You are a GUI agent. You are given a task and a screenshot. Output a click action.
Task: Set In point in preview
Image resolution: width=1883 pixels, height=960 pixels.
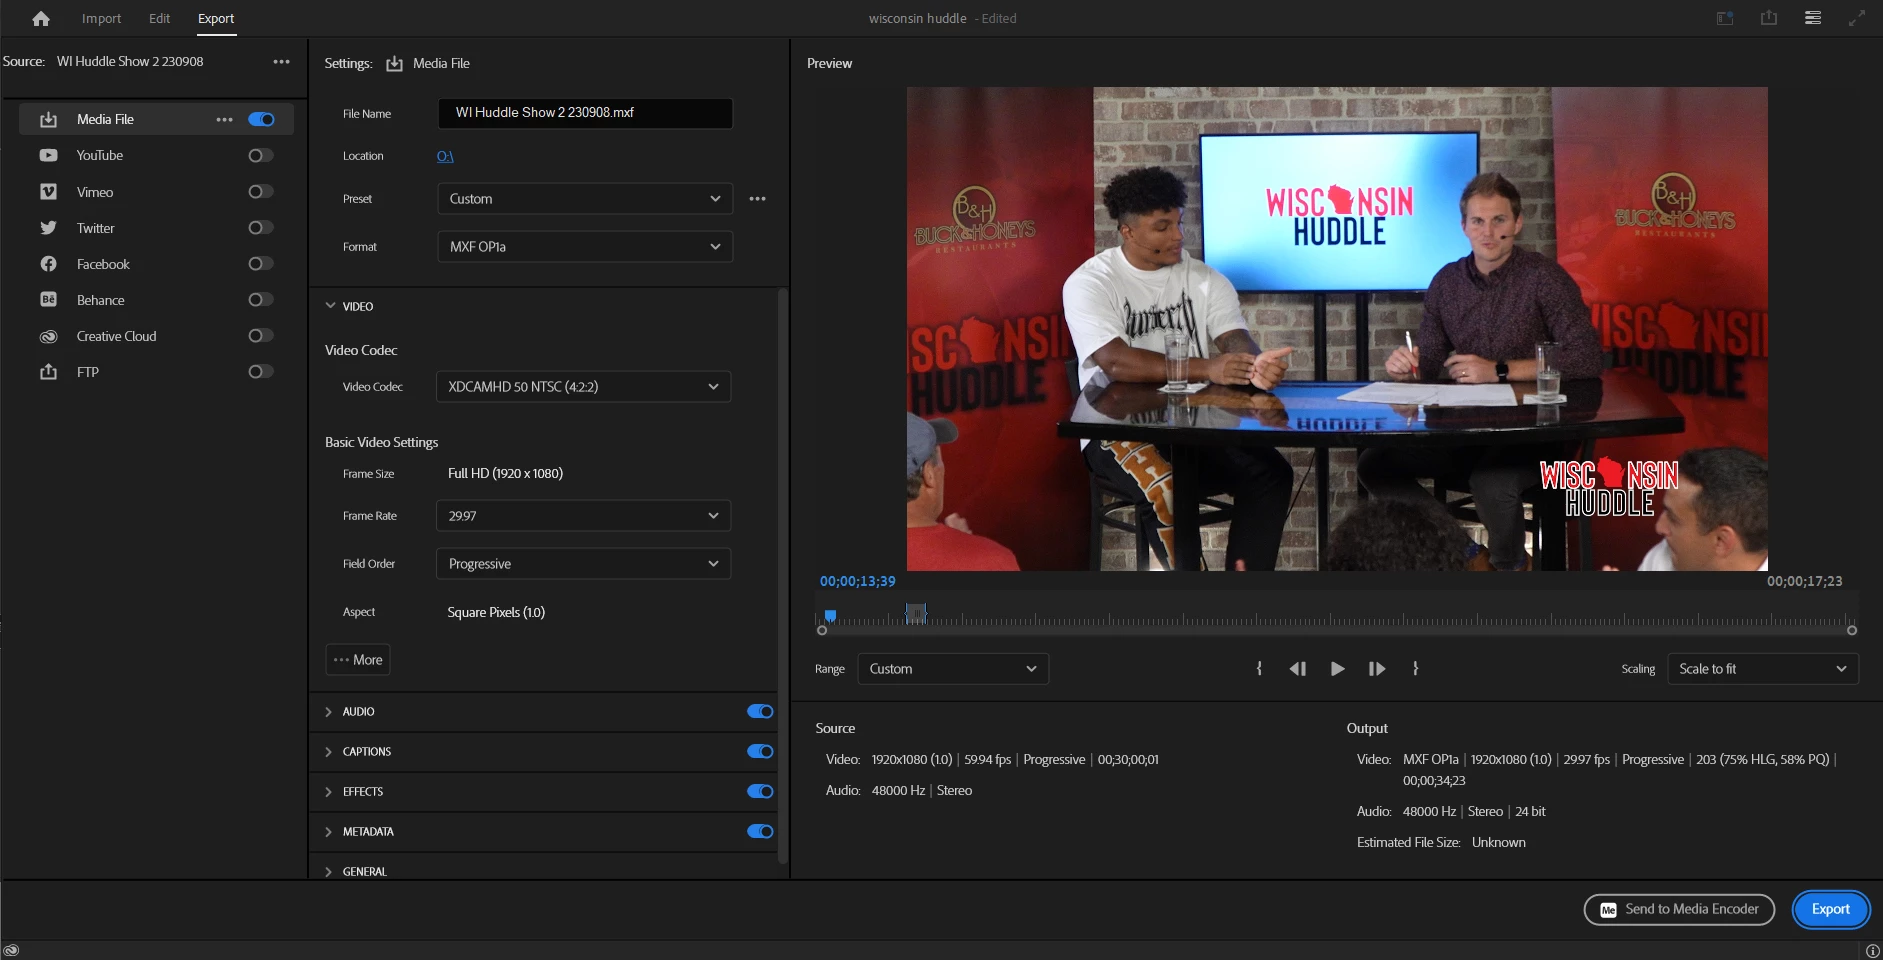point(1259,668)
